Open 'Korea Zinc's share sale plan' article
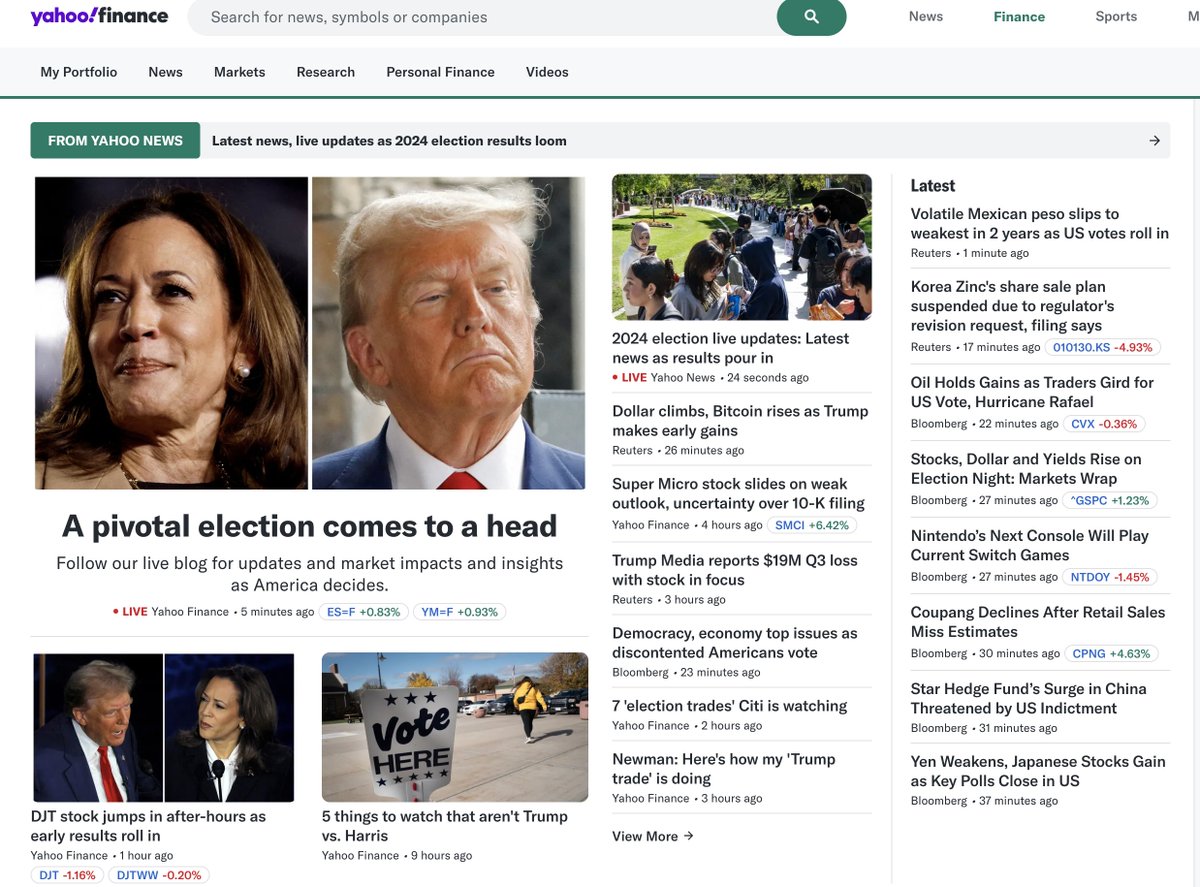1200x887 pixels. pos(1012,306)
